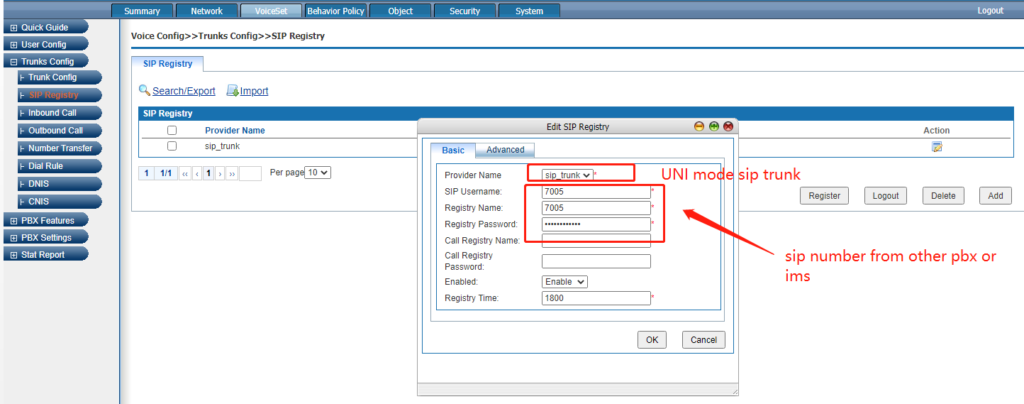The height and width of the screenshot is (404, 1024).
Task: Open the Security top tab
Action: click(464, 11)
